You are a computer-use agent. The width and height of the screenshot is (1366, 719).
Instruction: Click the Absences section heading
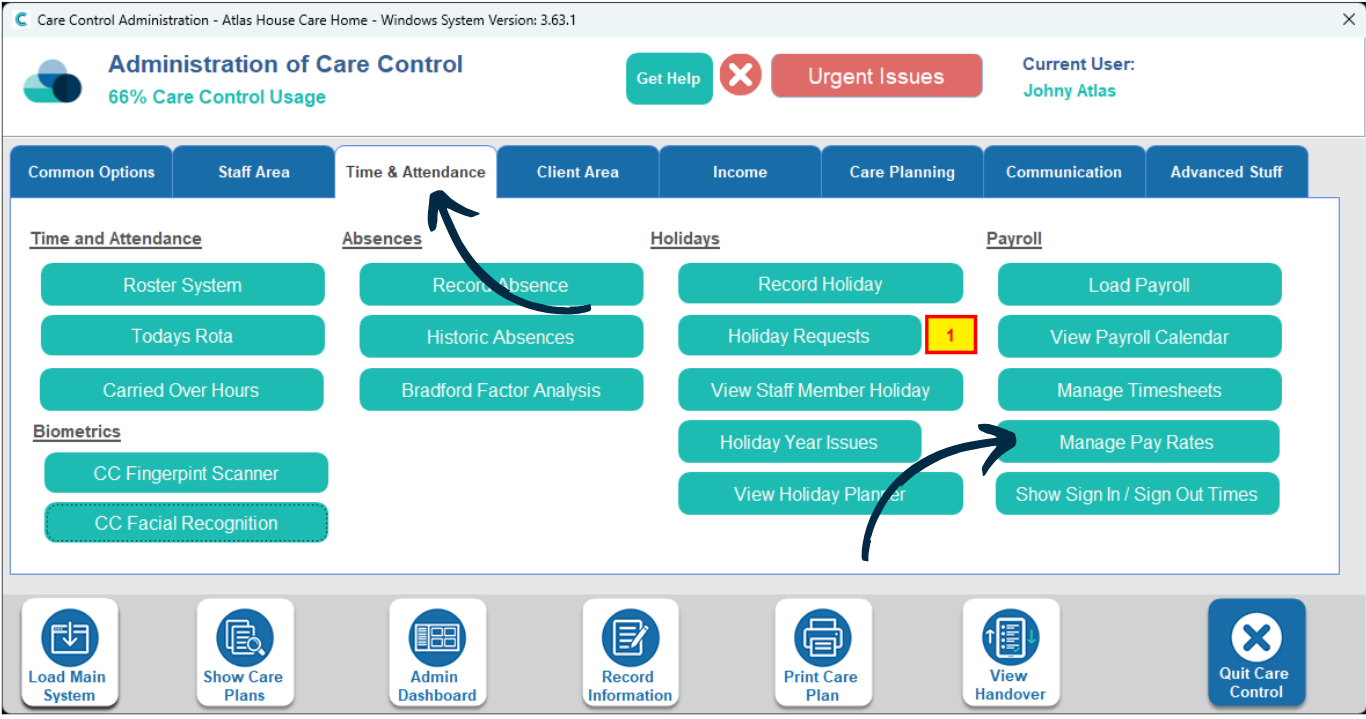(382, 239)
